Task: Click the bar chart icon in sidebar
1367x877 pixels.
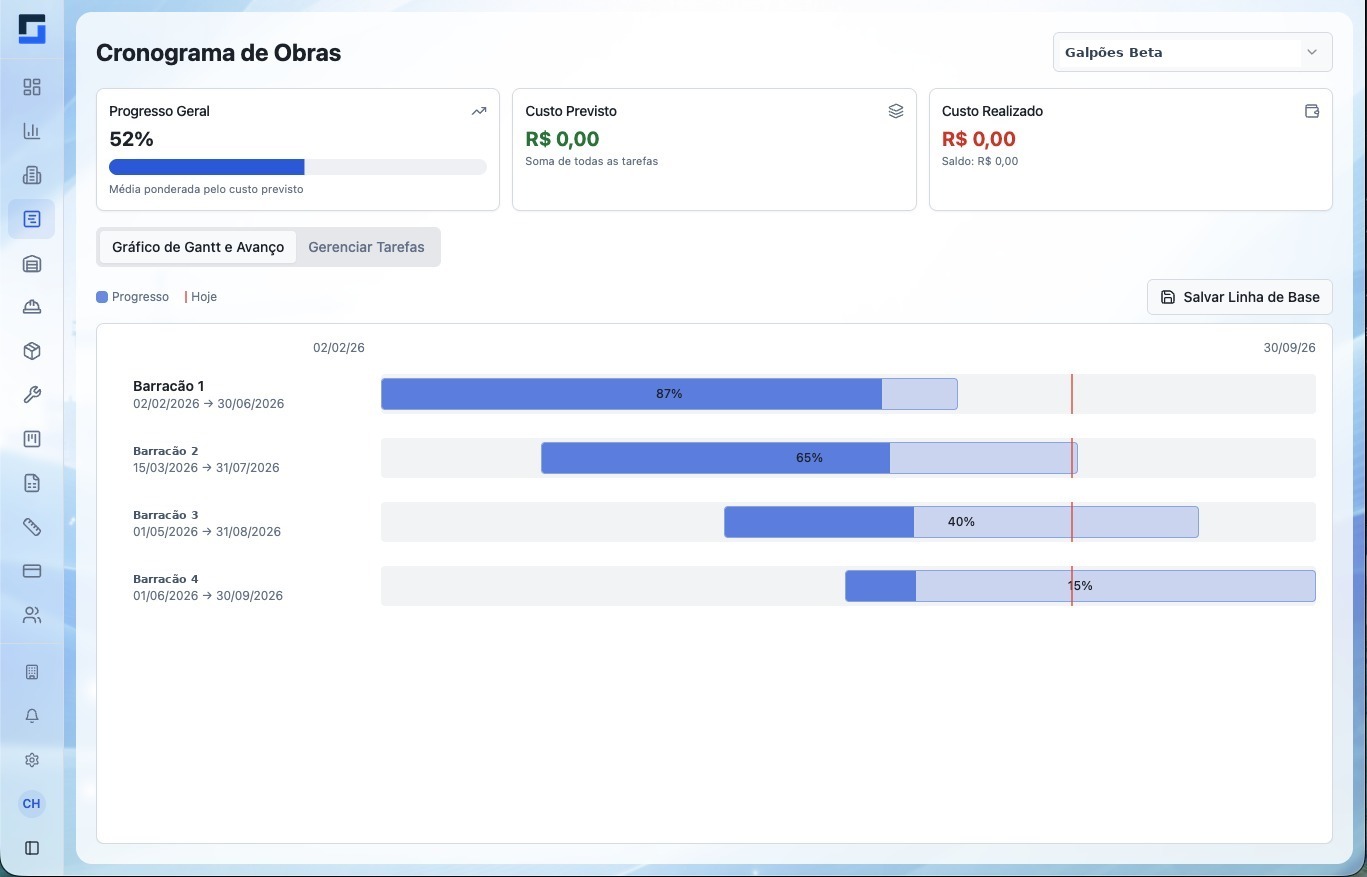Action: pyautogui.click(x=32, y=131)
